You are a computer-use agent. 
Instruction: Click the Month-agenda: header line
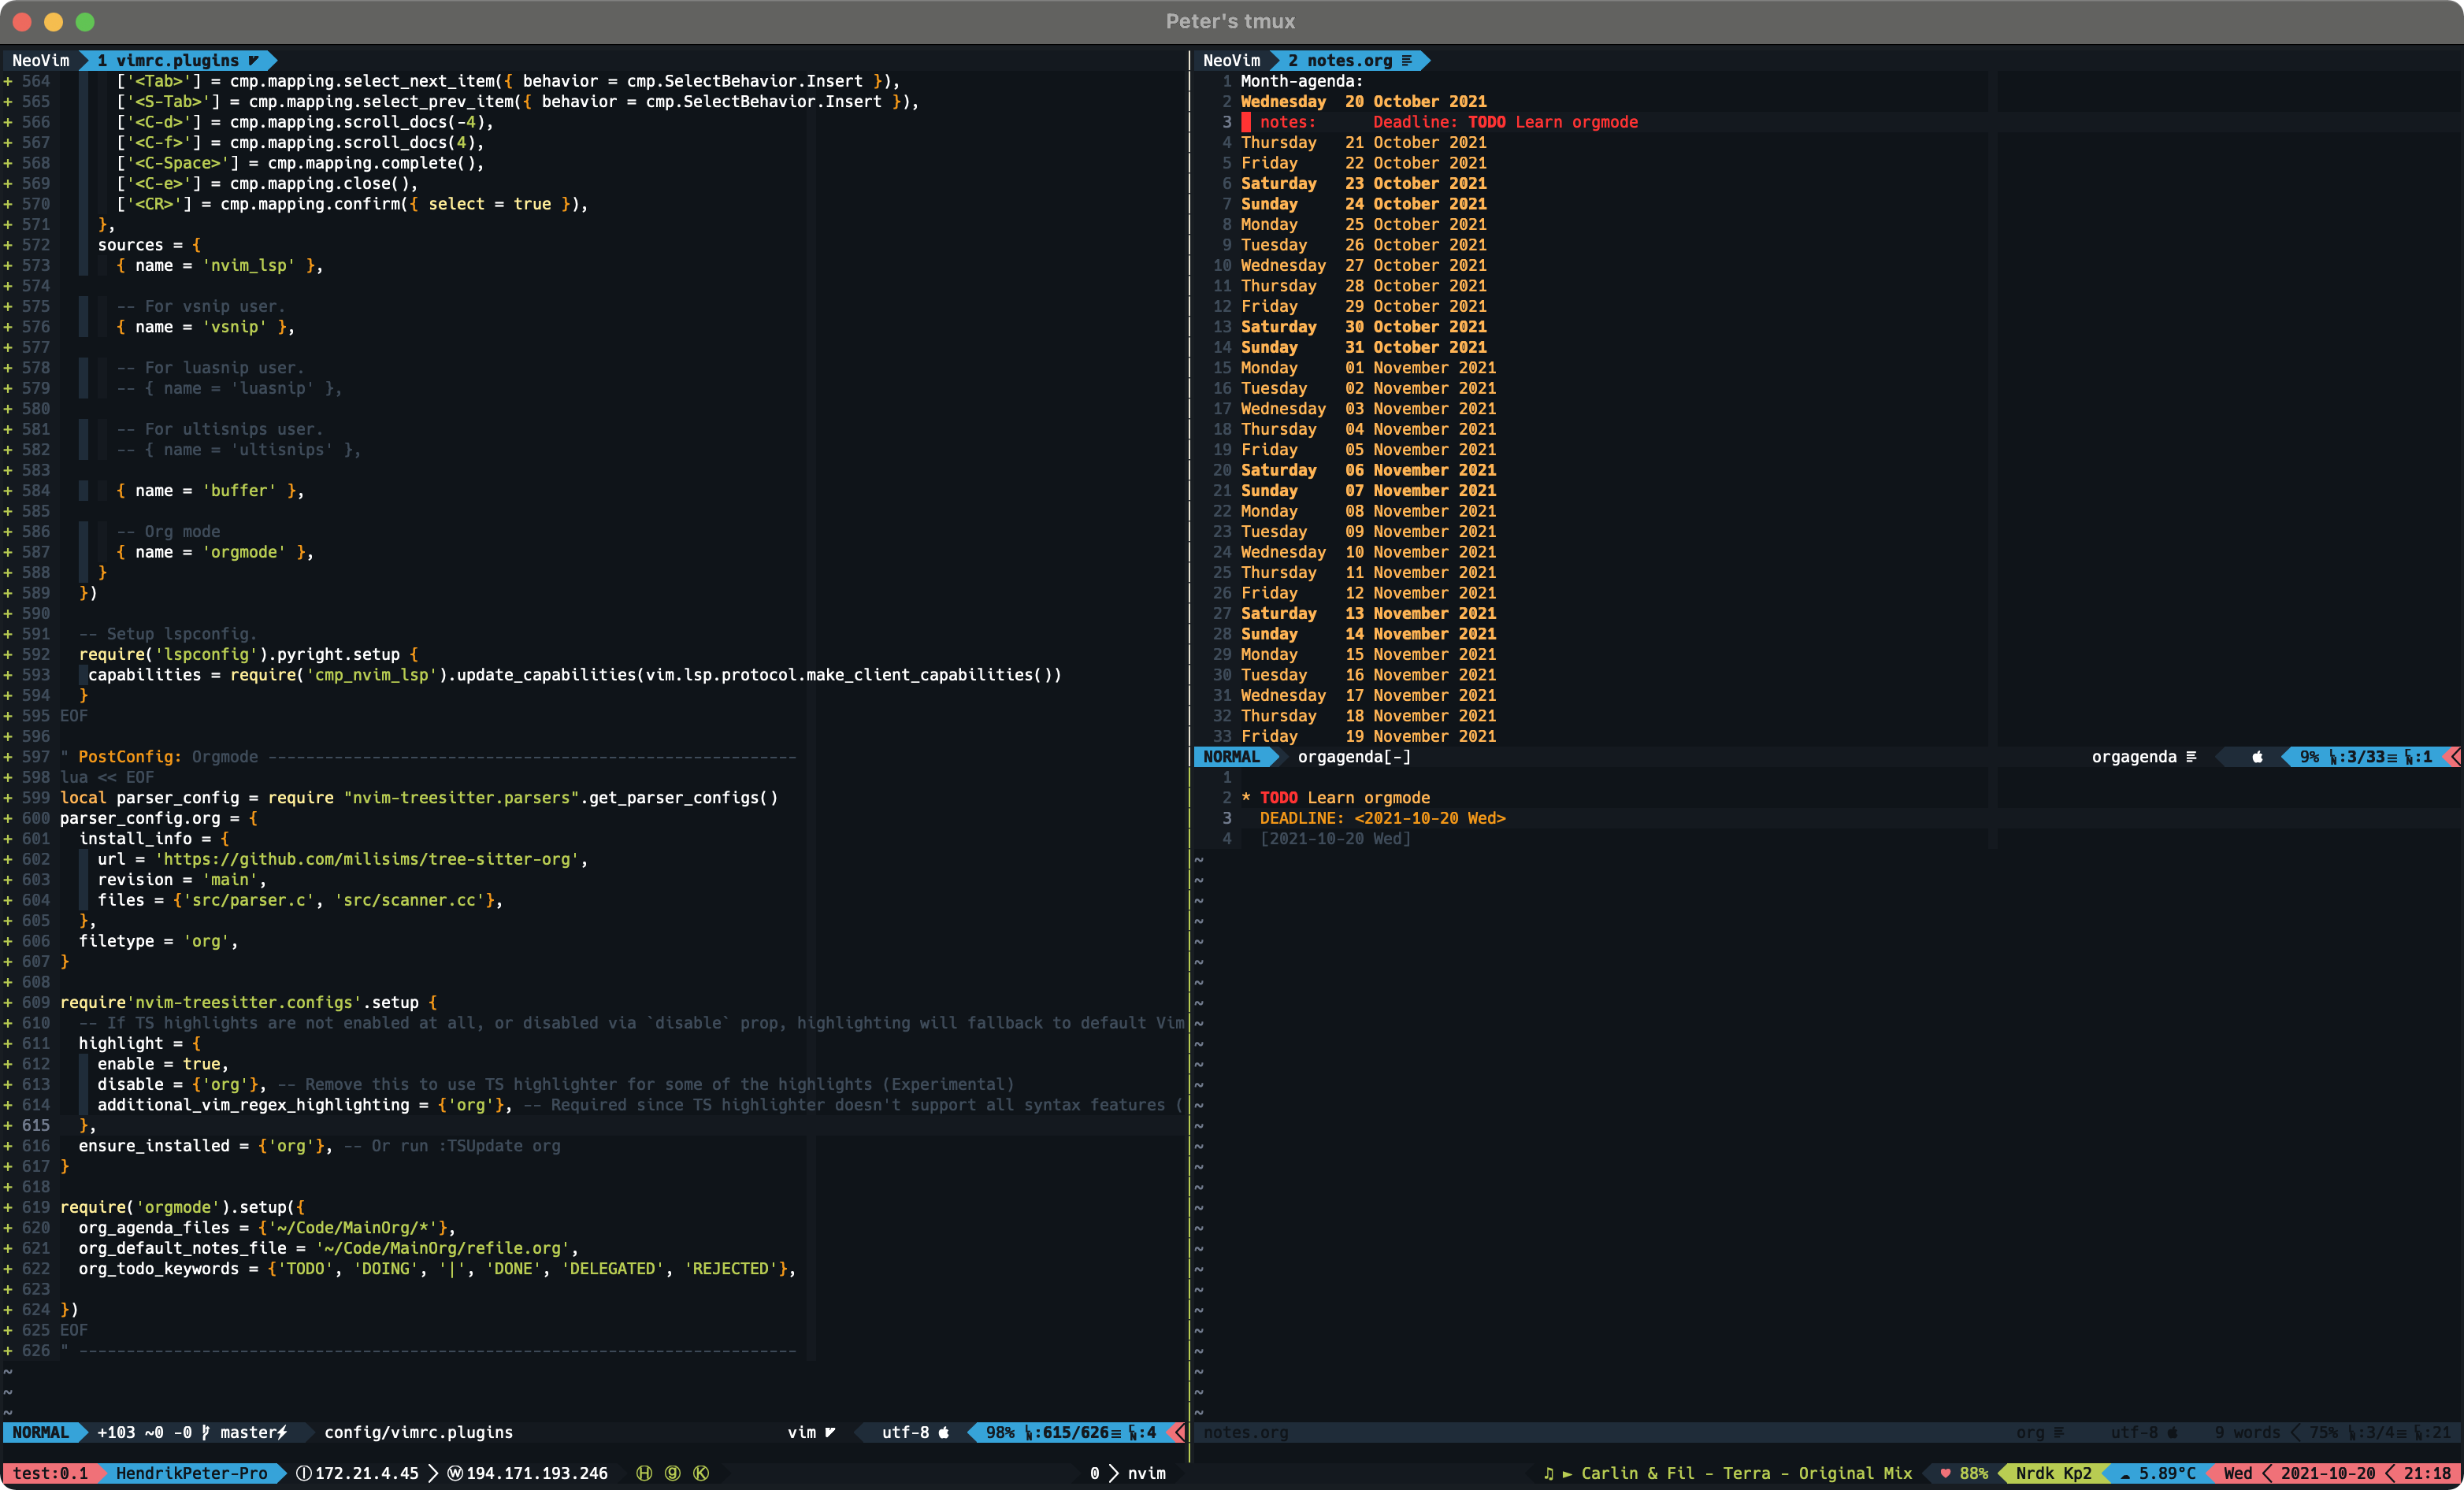pos(1301,81)
